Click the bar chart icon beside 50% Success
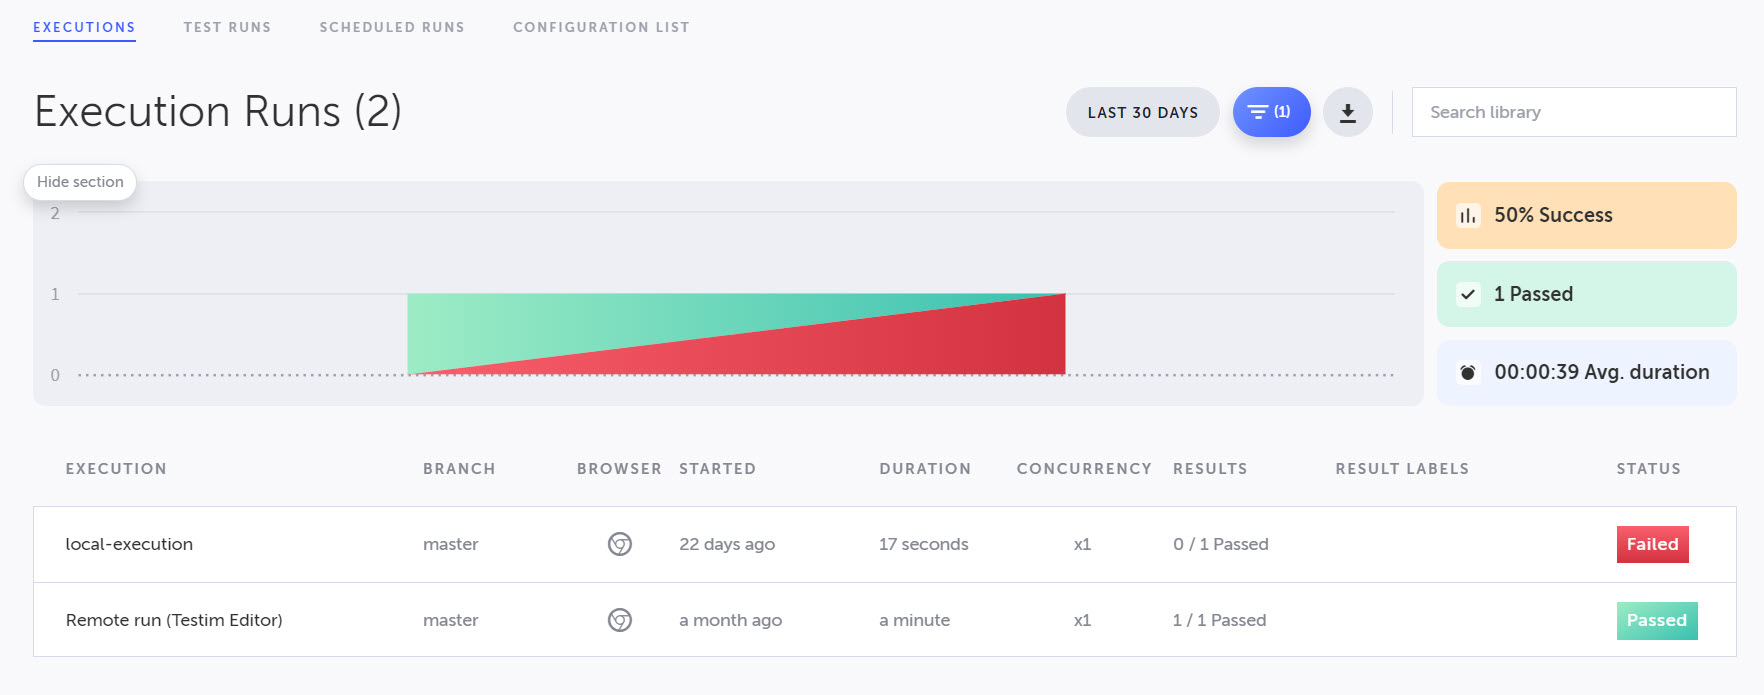 coord(1467,215)
